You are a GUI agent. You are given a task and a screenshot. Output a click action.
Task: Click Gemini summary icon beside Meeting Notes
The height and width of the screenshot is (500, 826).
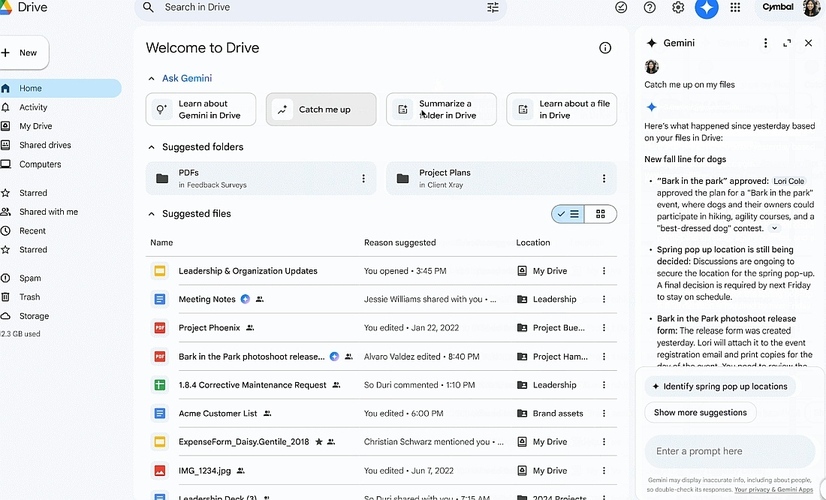point(245,299)
